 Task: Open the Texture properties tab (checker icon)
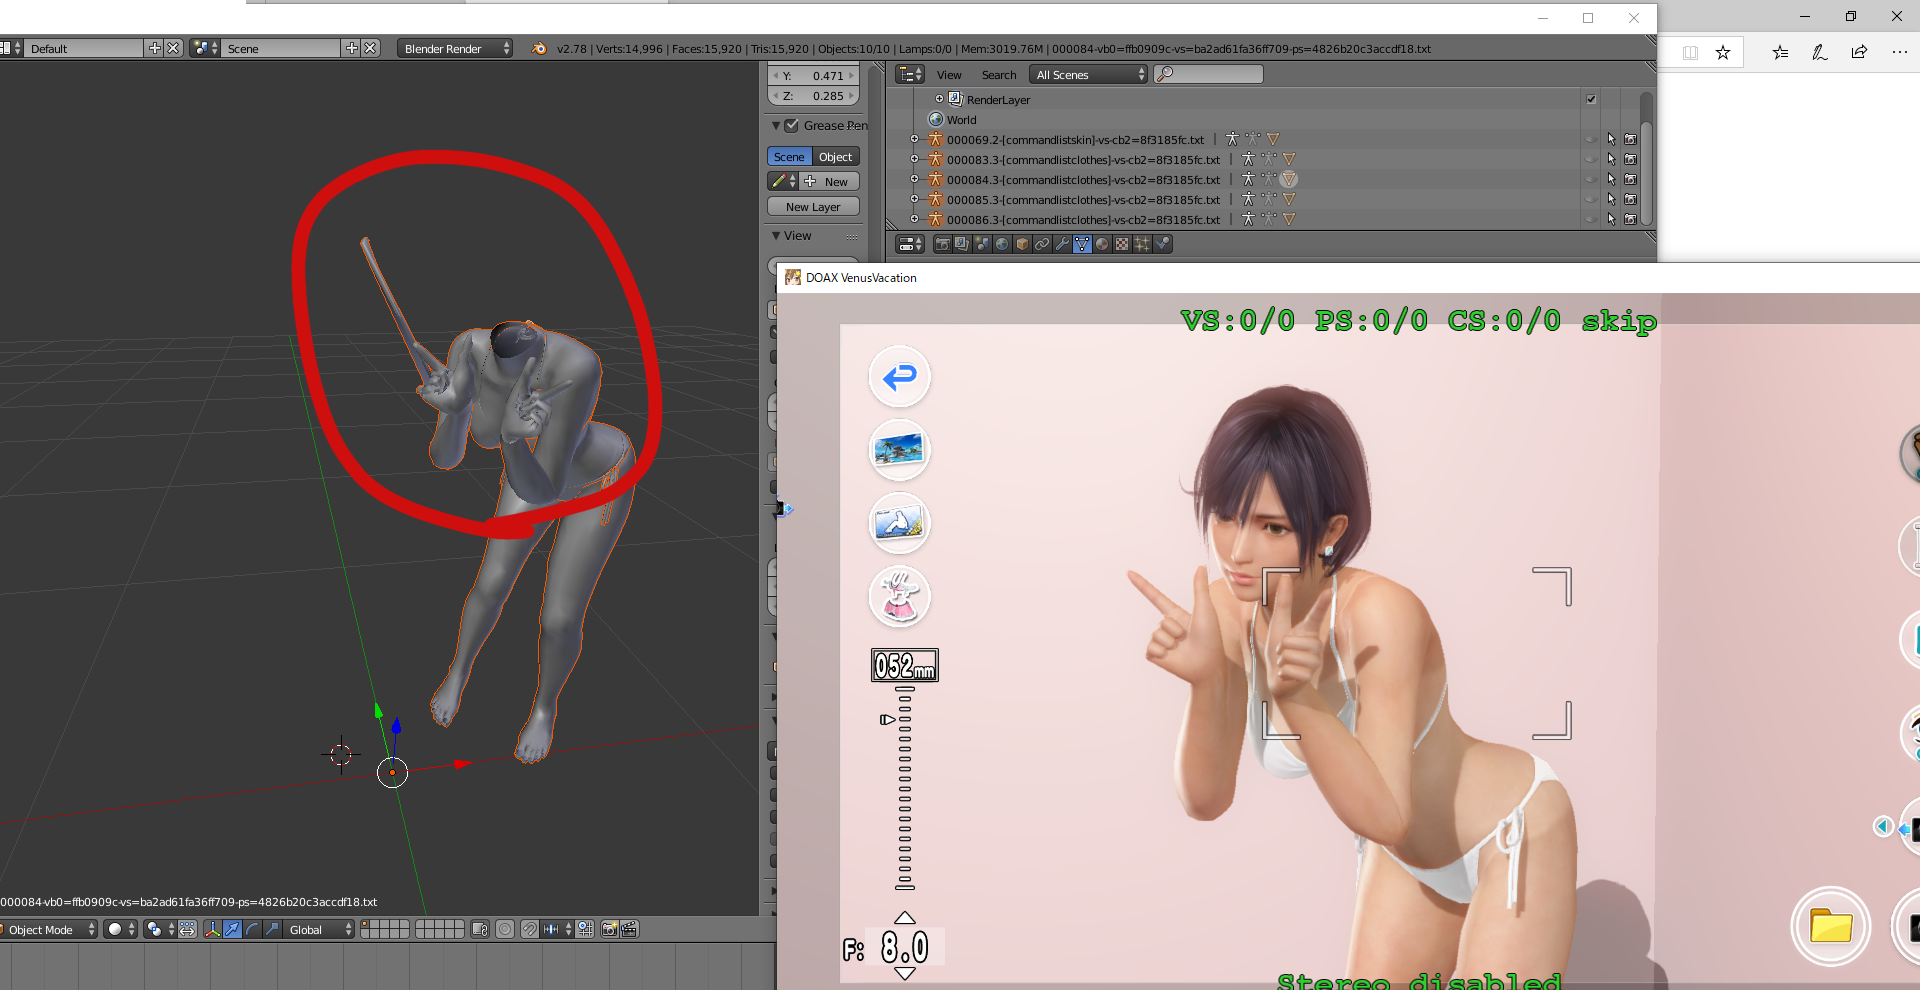click(x=1122, y=244)
